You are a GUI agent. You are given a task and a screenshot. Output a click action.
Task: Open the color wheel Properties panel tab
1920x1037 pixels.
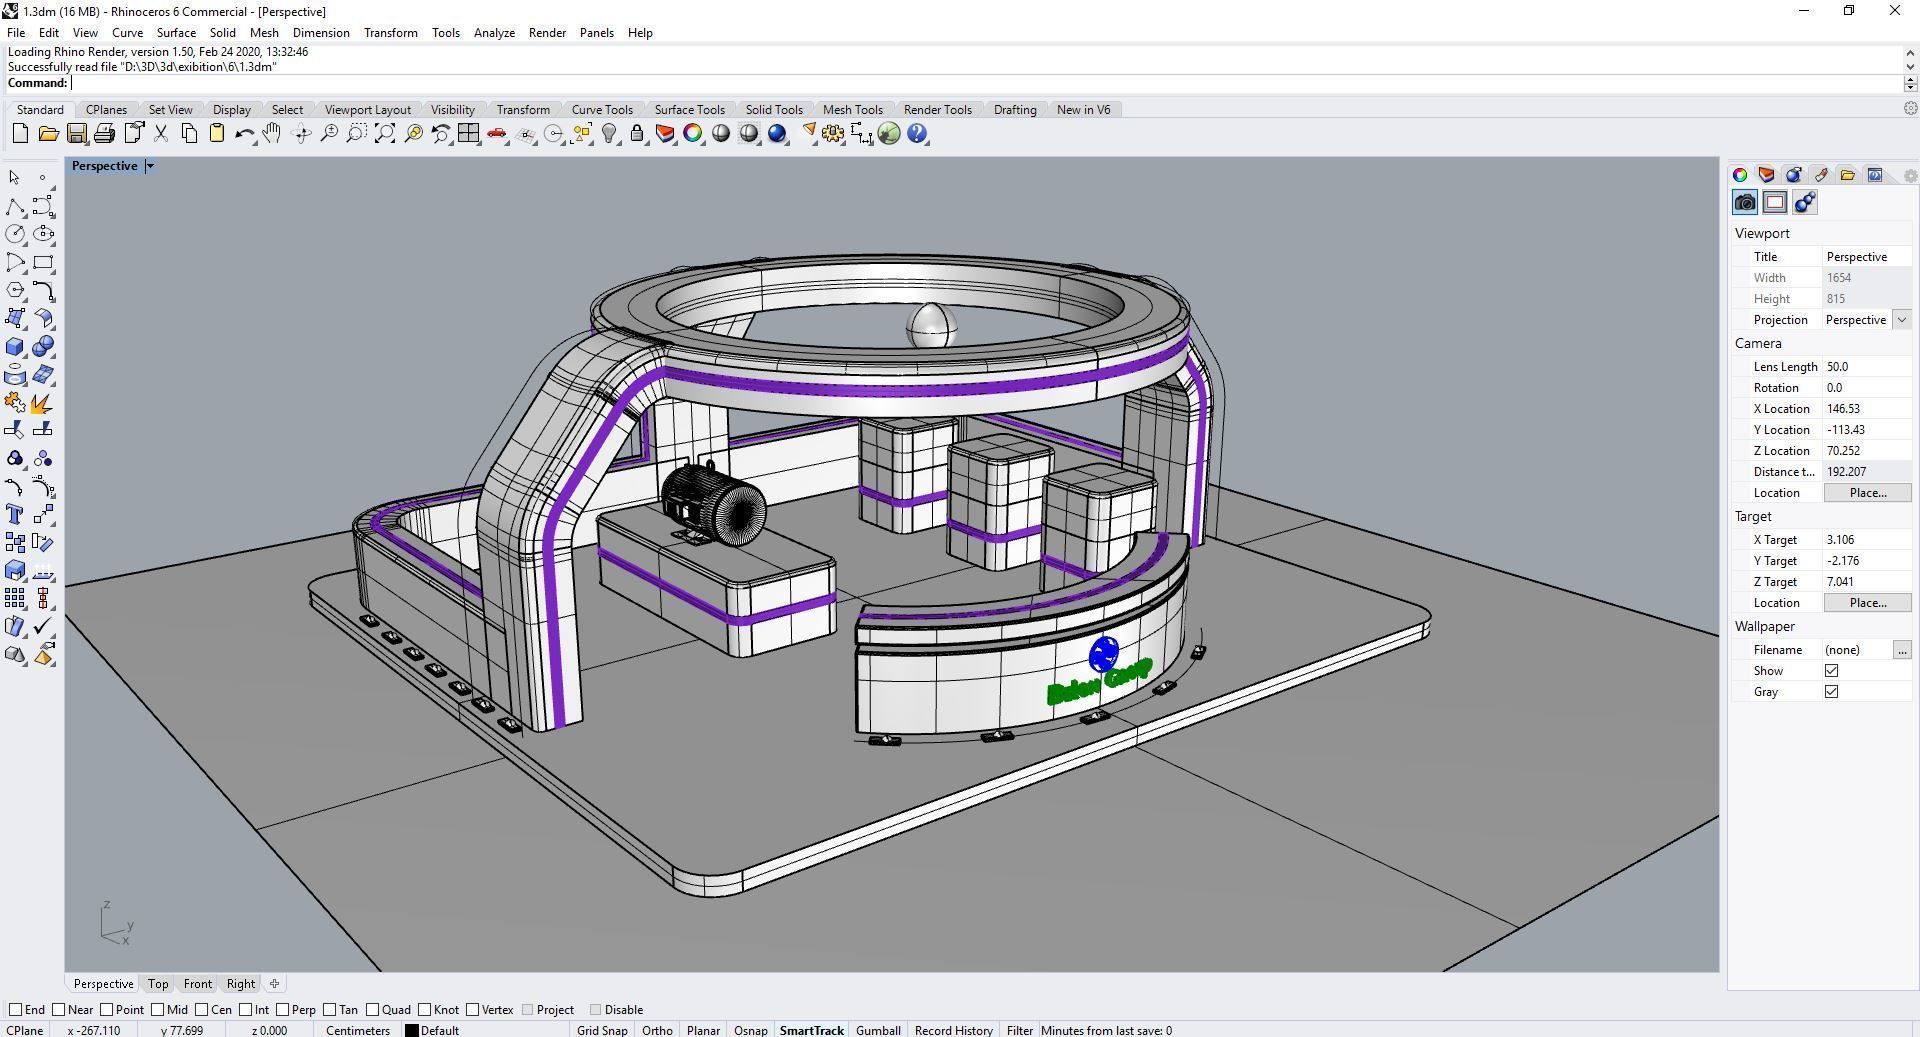tap(1740, 175)
